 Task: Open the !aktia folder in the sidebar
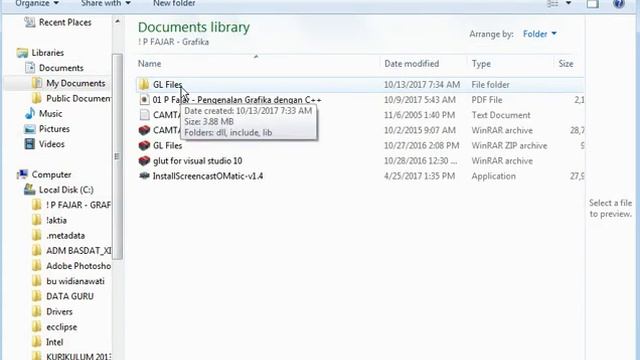[x=56, y=220]
